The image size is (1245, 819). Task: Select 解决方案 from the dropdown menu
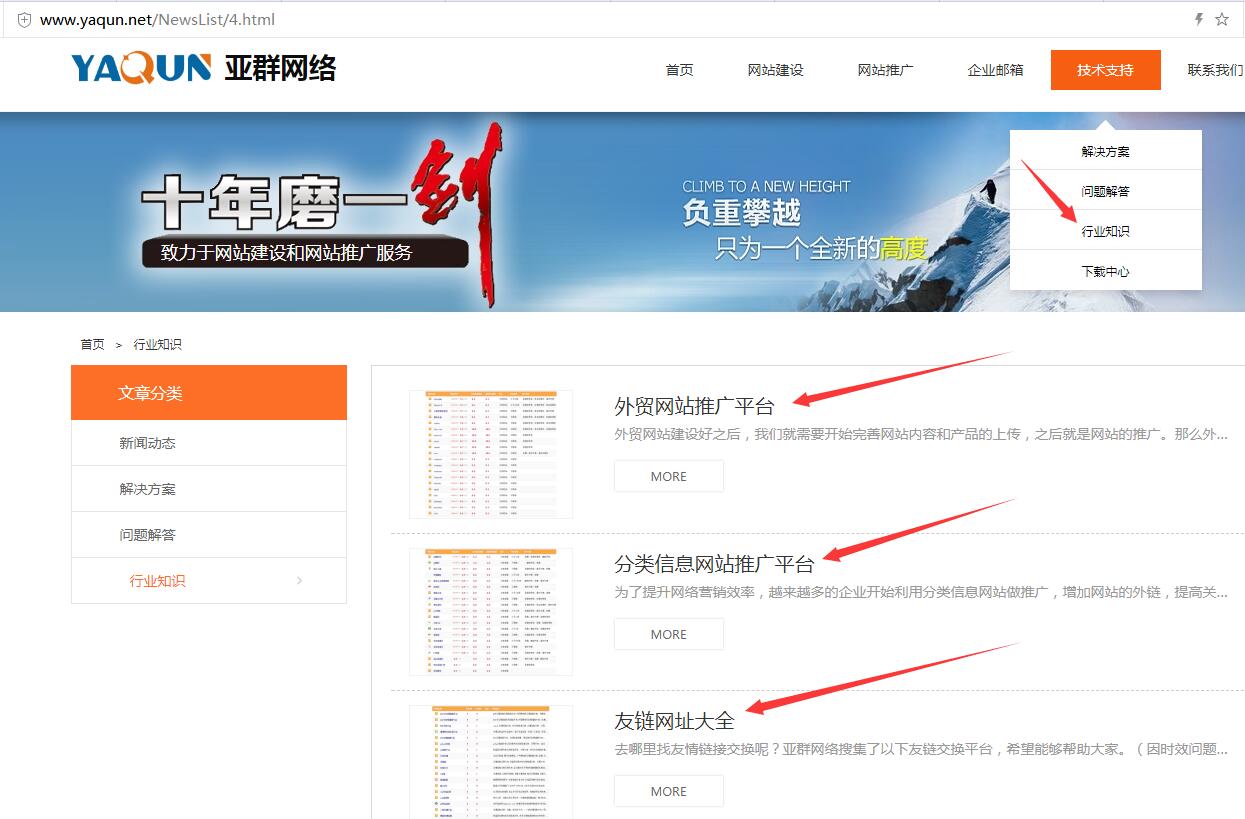pos(1105,152)
